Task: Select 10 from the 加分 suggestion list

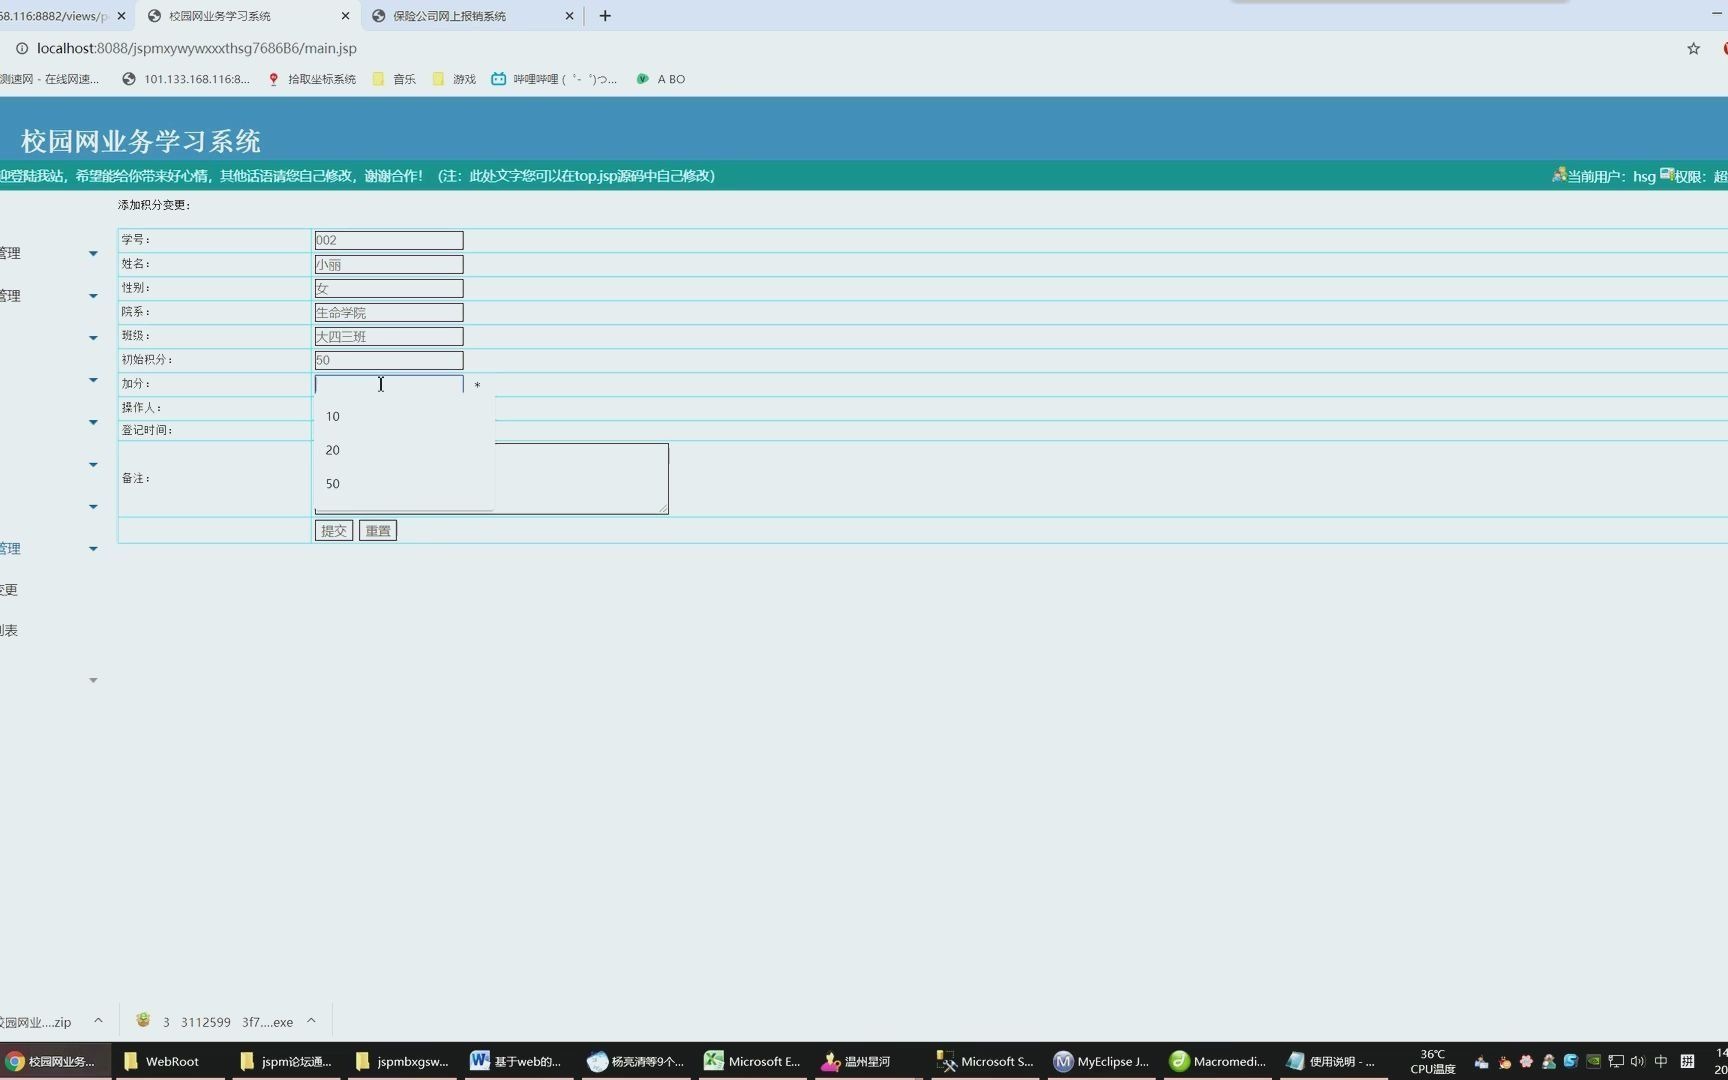Action: [x=404, y=416]
